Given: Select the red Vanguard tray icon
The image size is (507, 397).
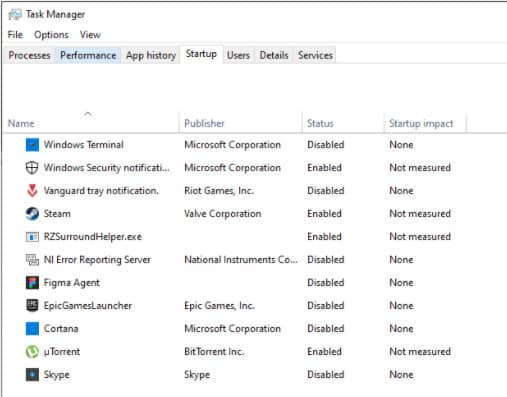Looking at the screenshot, I should pyautogui.click(x=32, y=191).
